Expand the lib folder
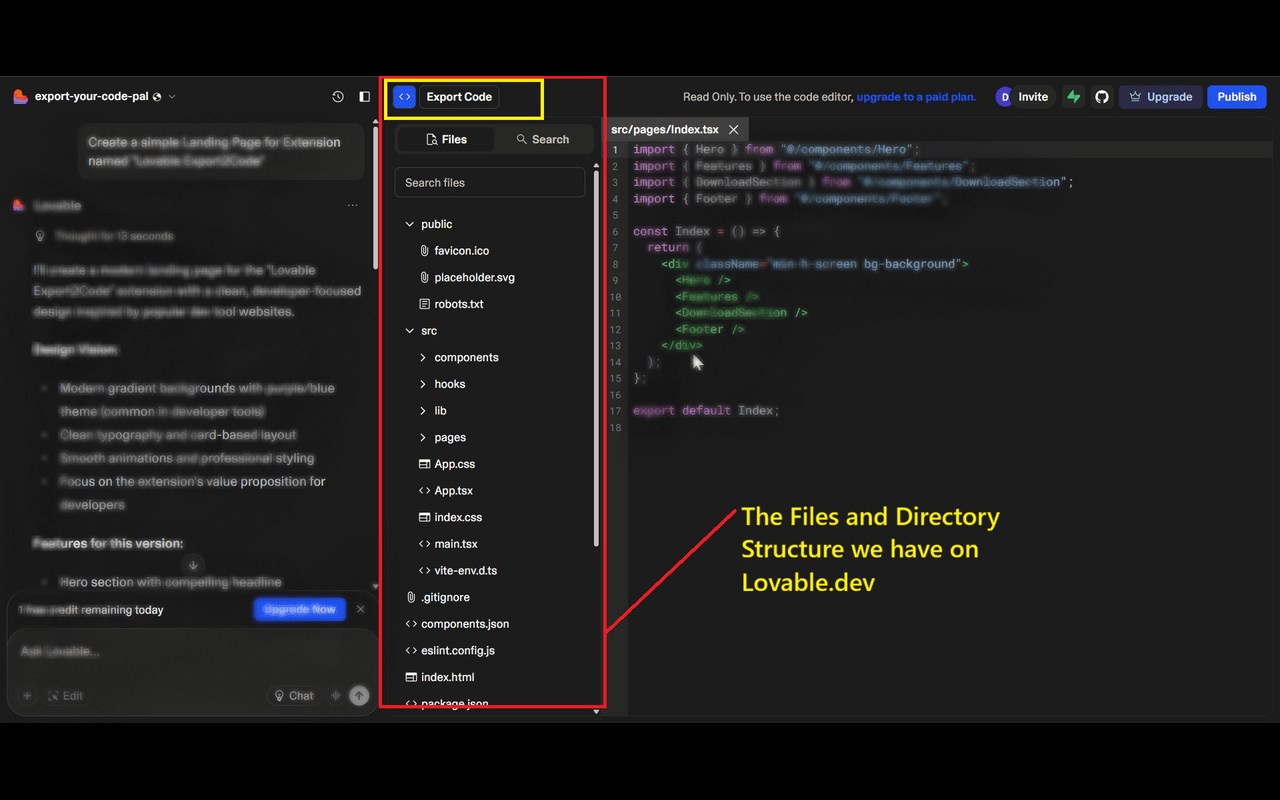Screen dimensions: 1280x800 423,411
